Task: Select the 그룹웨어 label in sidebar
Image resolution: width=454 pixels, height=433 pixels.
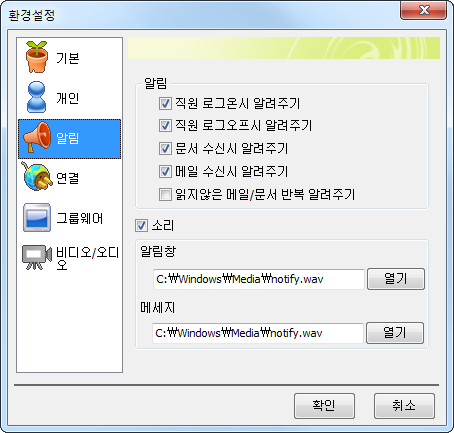Action: coord(80,218)
